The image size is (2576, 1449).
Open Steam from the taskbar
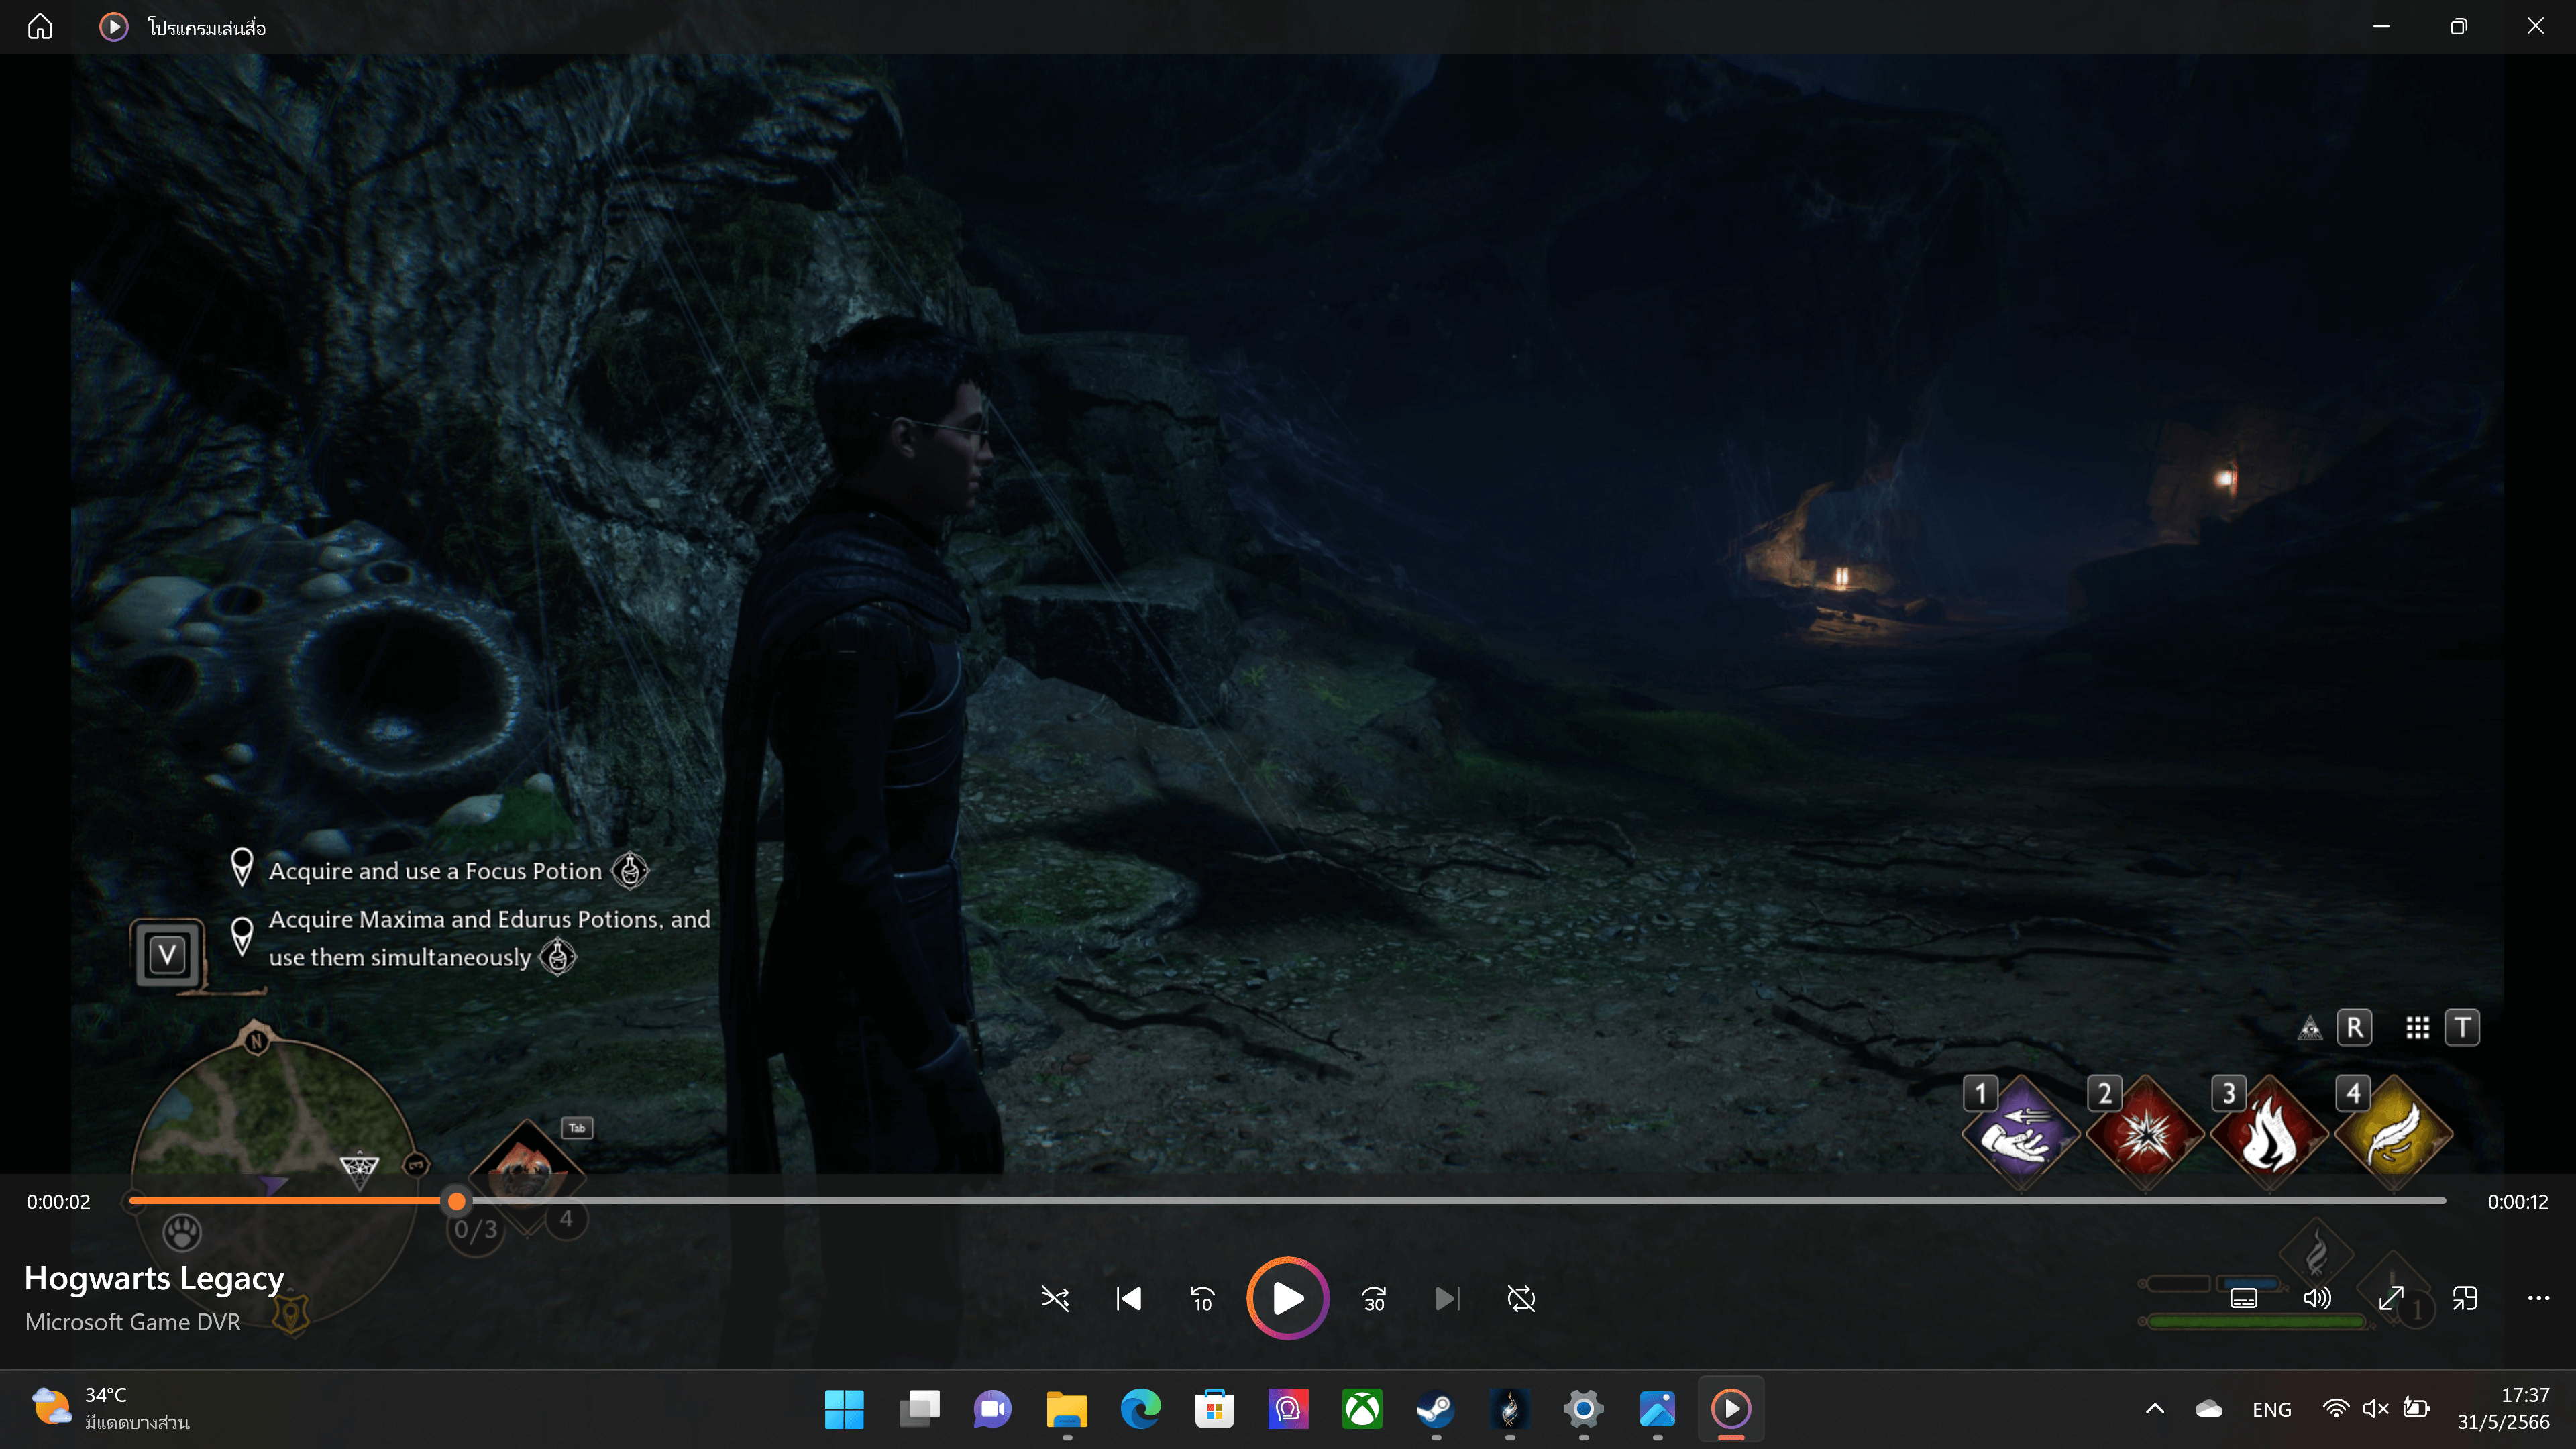coord(1436,1409)
